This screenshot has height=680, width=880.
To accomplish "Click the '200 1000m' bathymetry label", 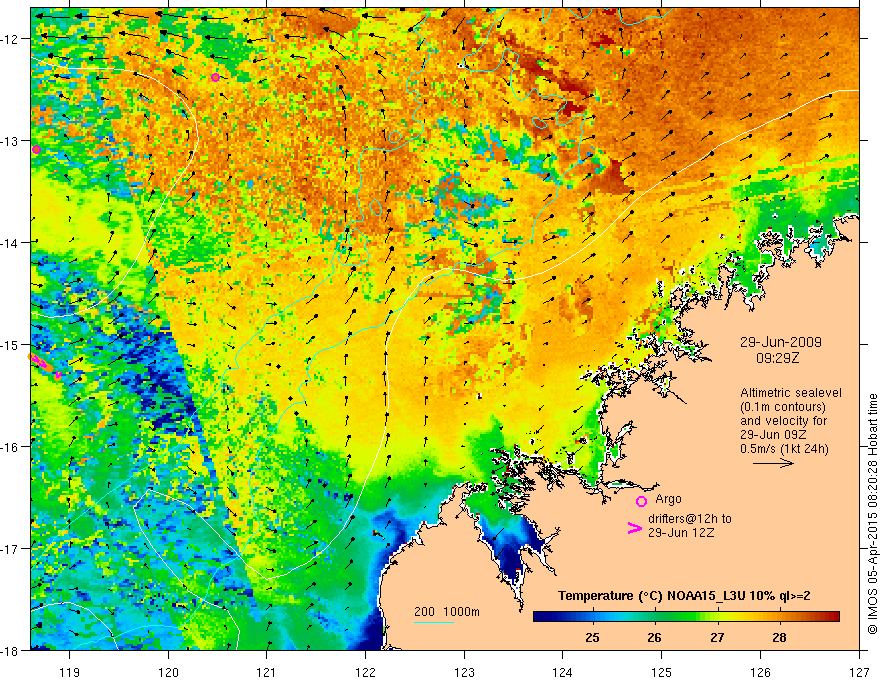I will point(447,612).
